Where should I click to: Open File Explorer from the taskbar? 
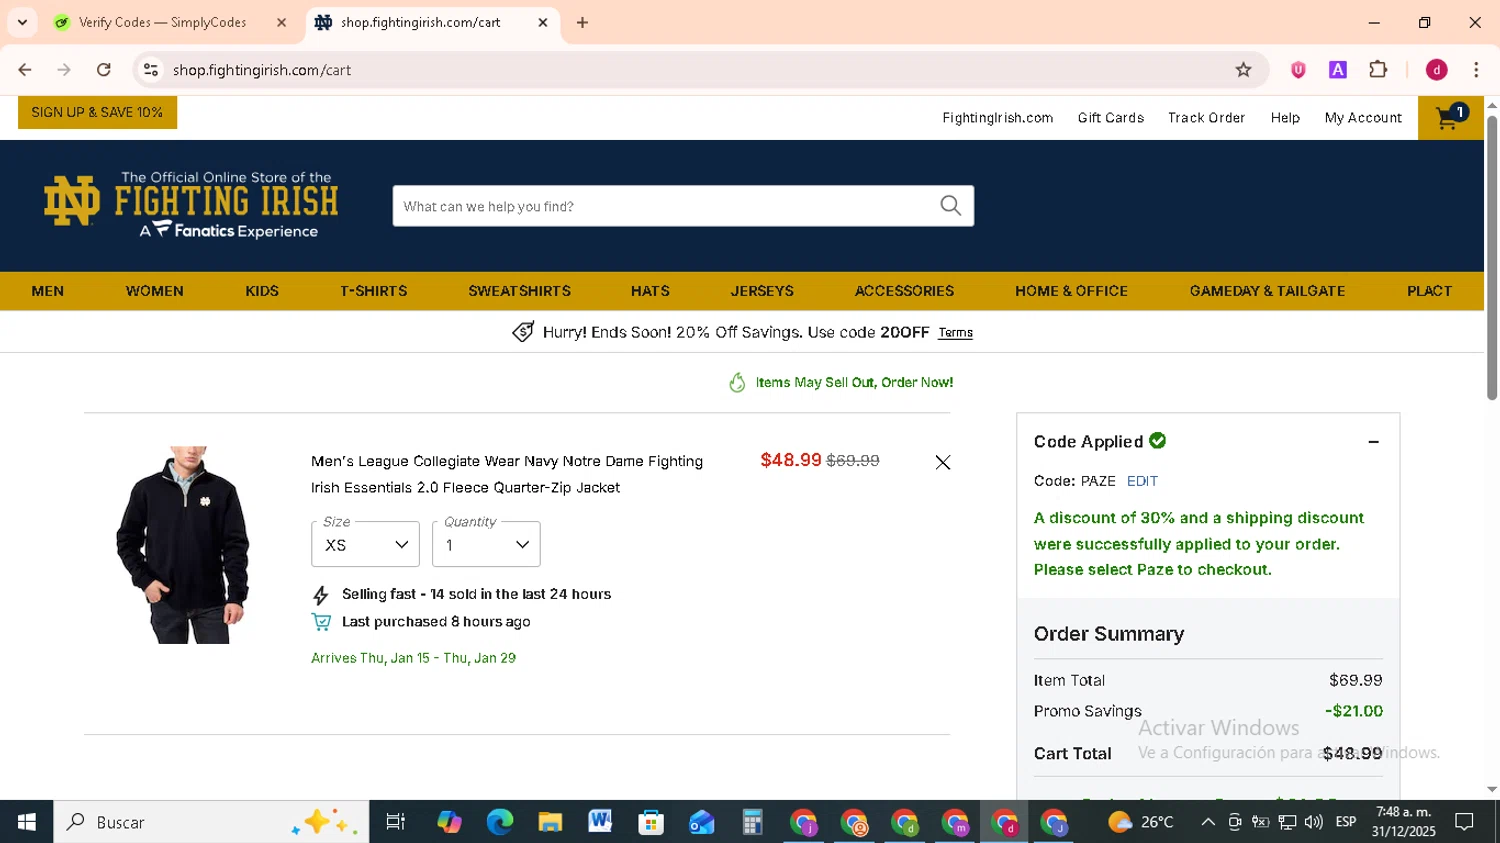pos(550,822)
